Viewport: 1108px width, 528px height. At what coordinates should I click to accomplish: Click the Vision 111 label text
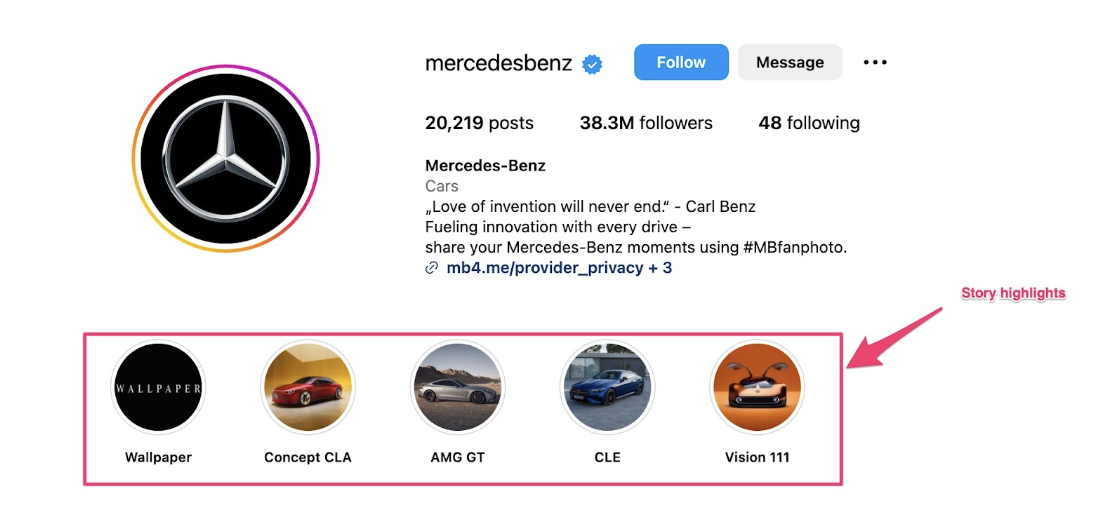point(757,457)
